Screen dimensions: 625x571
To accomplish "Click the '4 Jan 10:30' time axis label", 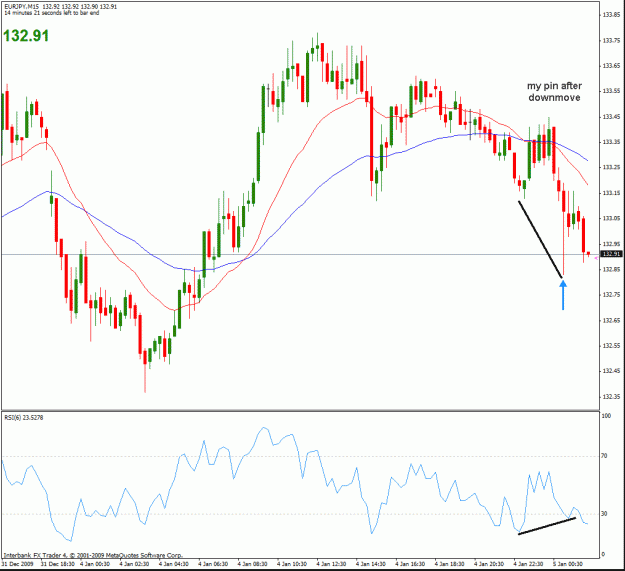I will (x=292, y=564).
